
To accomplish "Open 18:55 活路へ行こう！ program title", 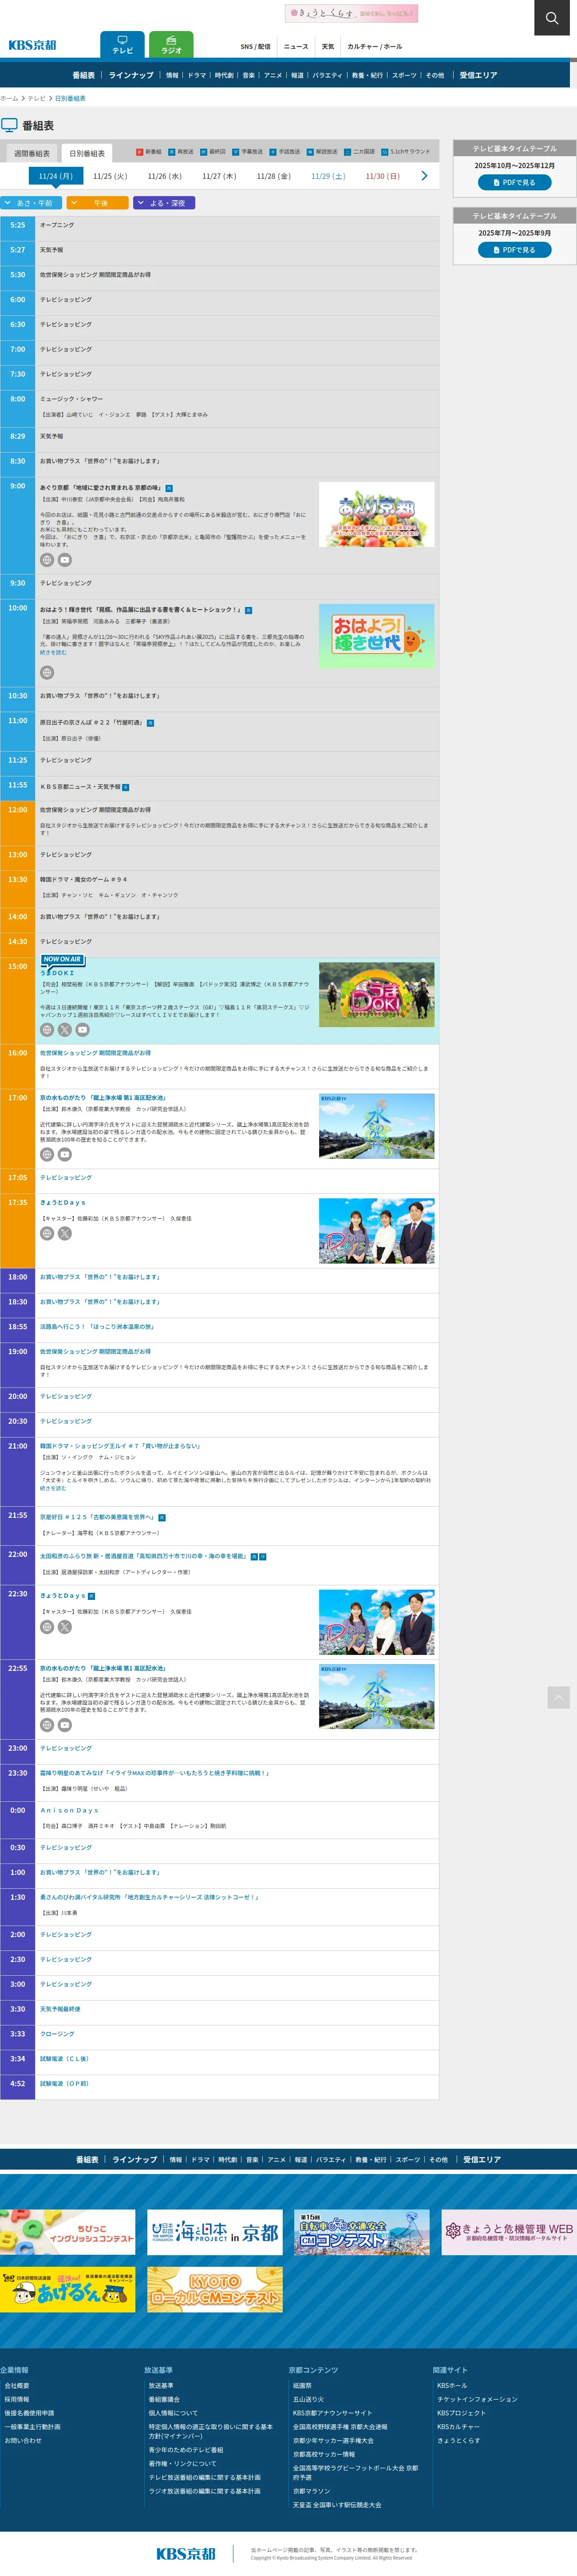I will pos(97,1326).
